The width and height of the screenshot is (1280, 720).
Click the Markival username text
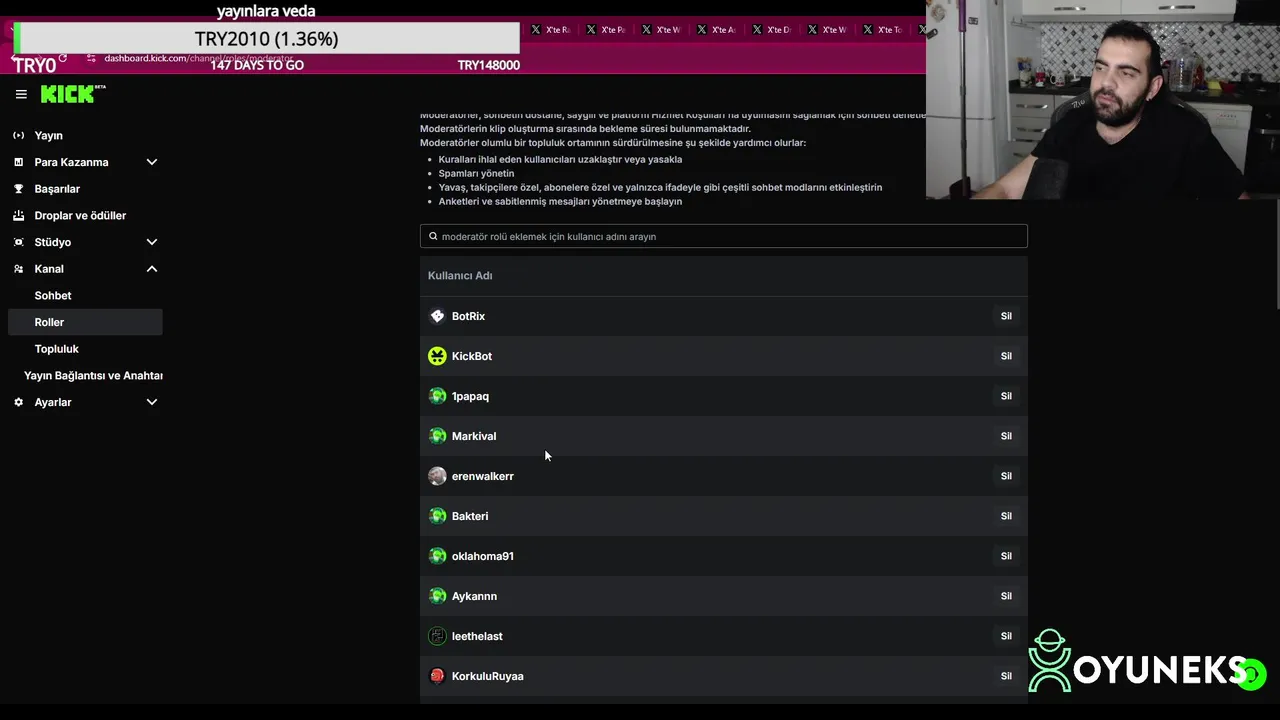click(x=474, y=436)
